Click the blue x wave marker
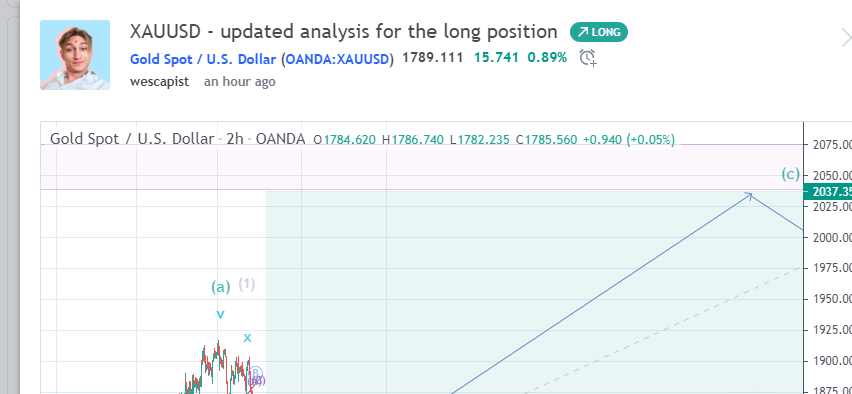This screenshot has height=394, width=852. [x=247, y=338]
